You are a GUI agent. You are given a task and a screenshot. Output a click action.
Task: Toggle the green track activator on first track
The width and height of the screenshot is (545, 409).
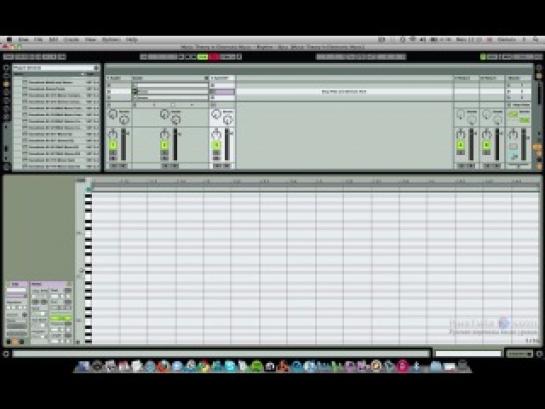[x=113, y=145]
